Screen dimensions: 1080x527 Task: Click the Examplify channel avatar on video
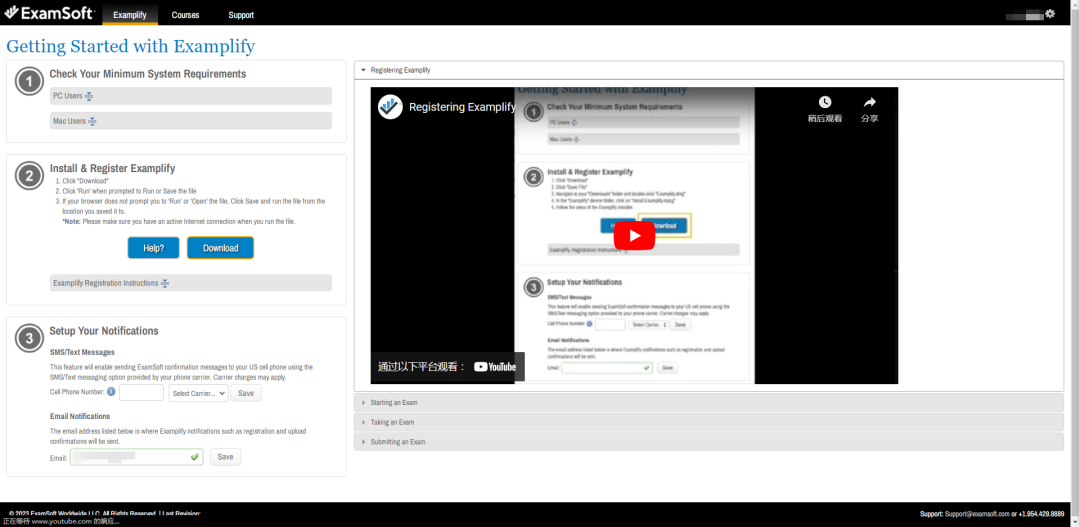(390, 107)
